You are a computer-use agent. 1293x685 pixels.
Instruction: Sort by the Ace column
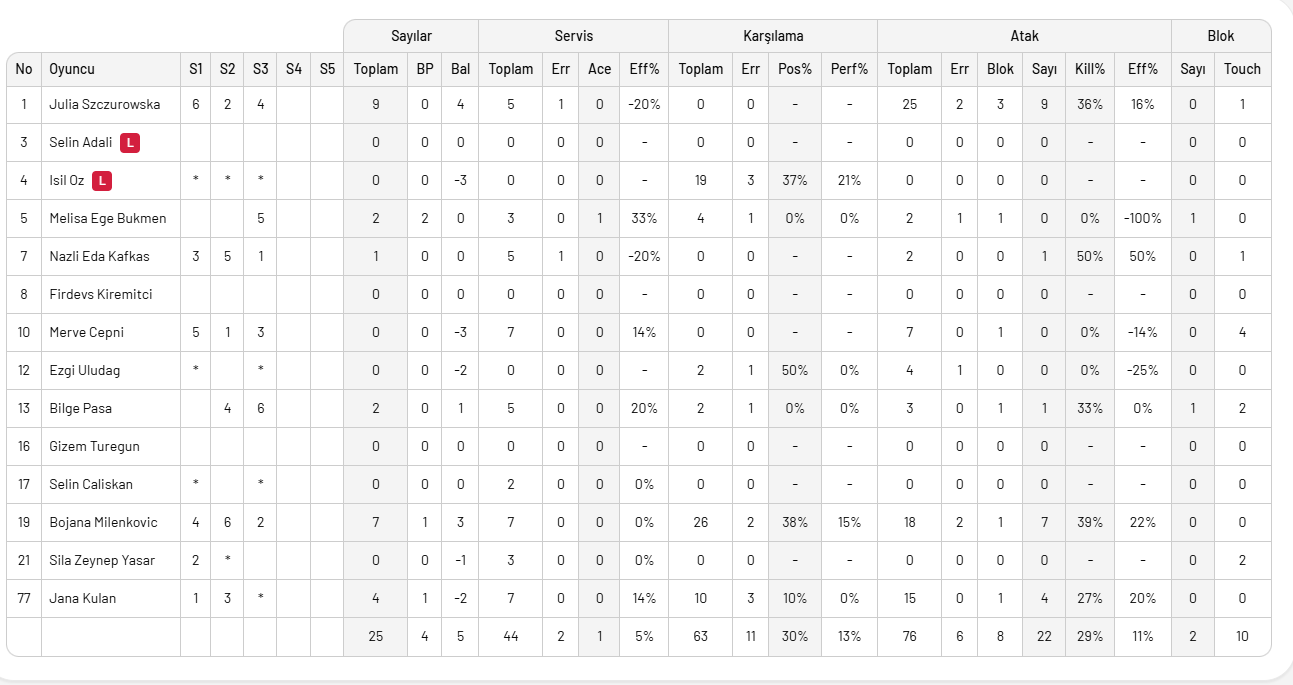pos(599,69)
